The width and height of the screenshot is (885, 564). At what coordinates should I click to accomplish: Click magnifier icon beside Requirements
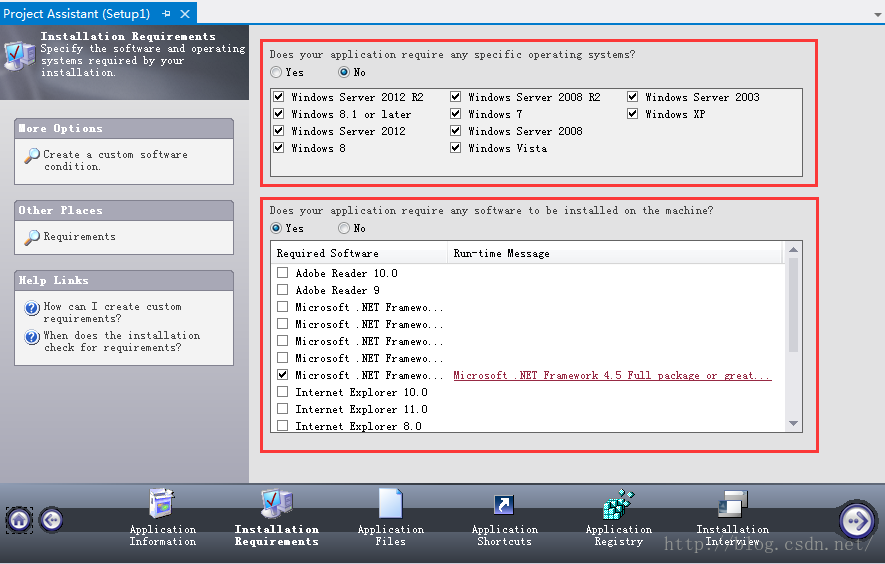[32, 237]
